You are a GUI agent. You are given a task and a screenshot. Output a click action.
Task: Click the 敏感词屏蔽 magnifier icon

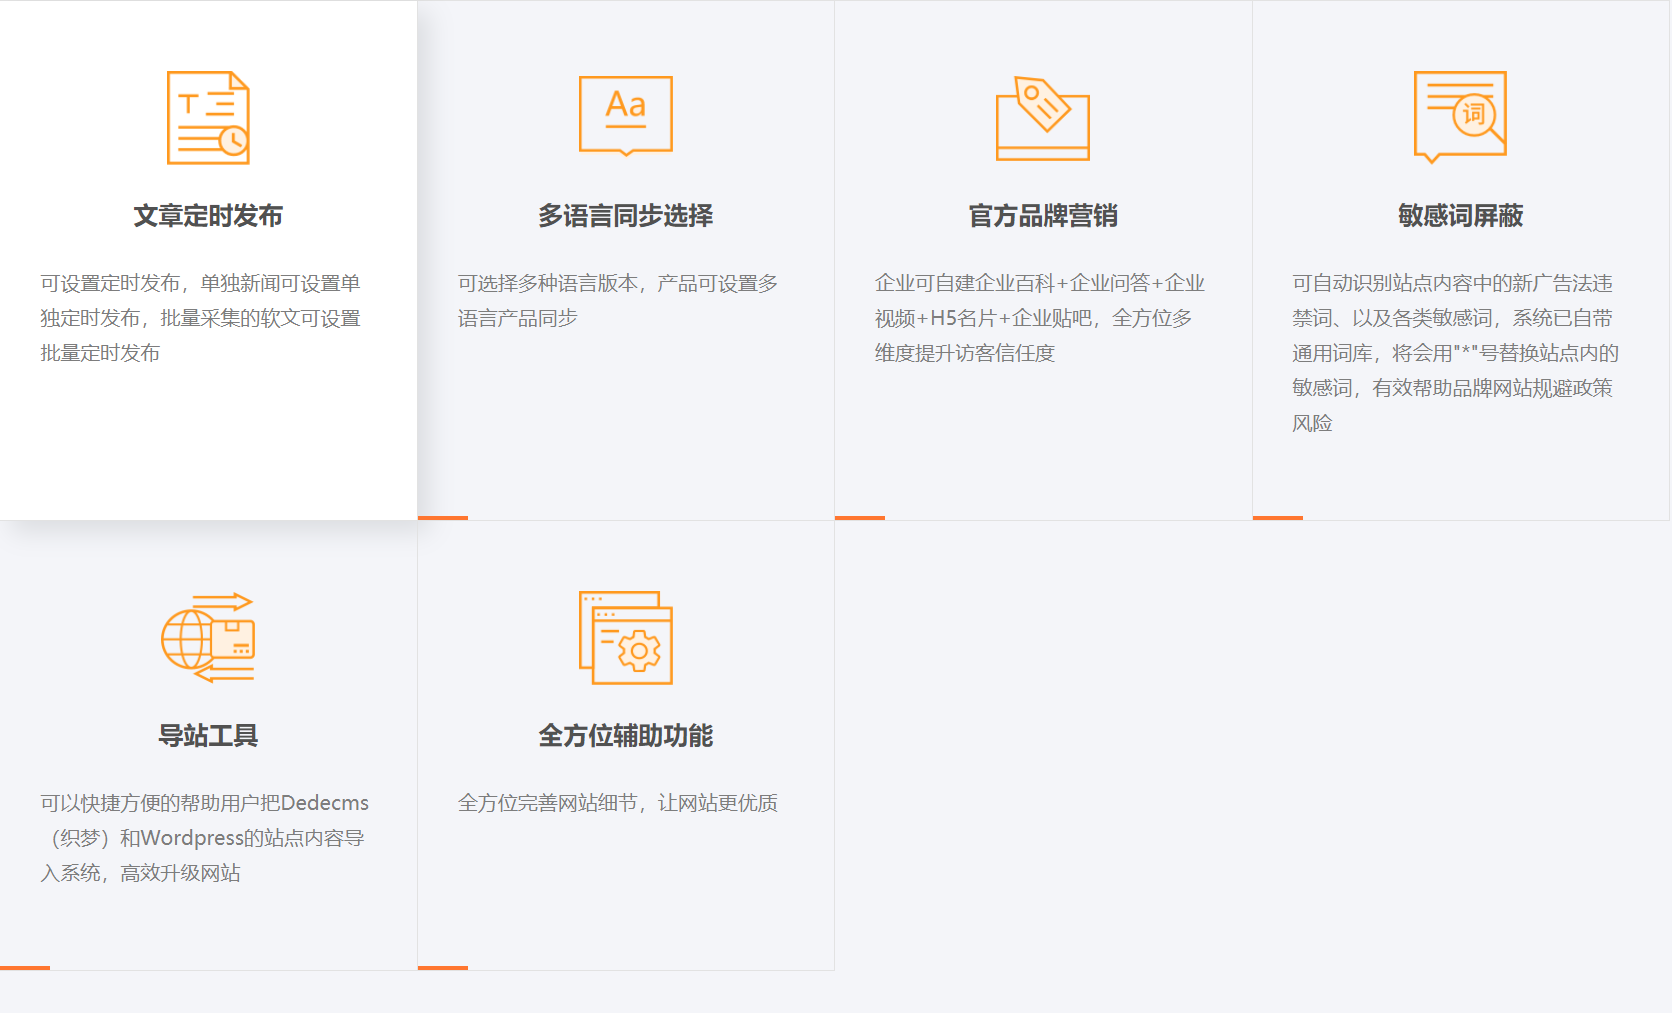click(1460, 117)
